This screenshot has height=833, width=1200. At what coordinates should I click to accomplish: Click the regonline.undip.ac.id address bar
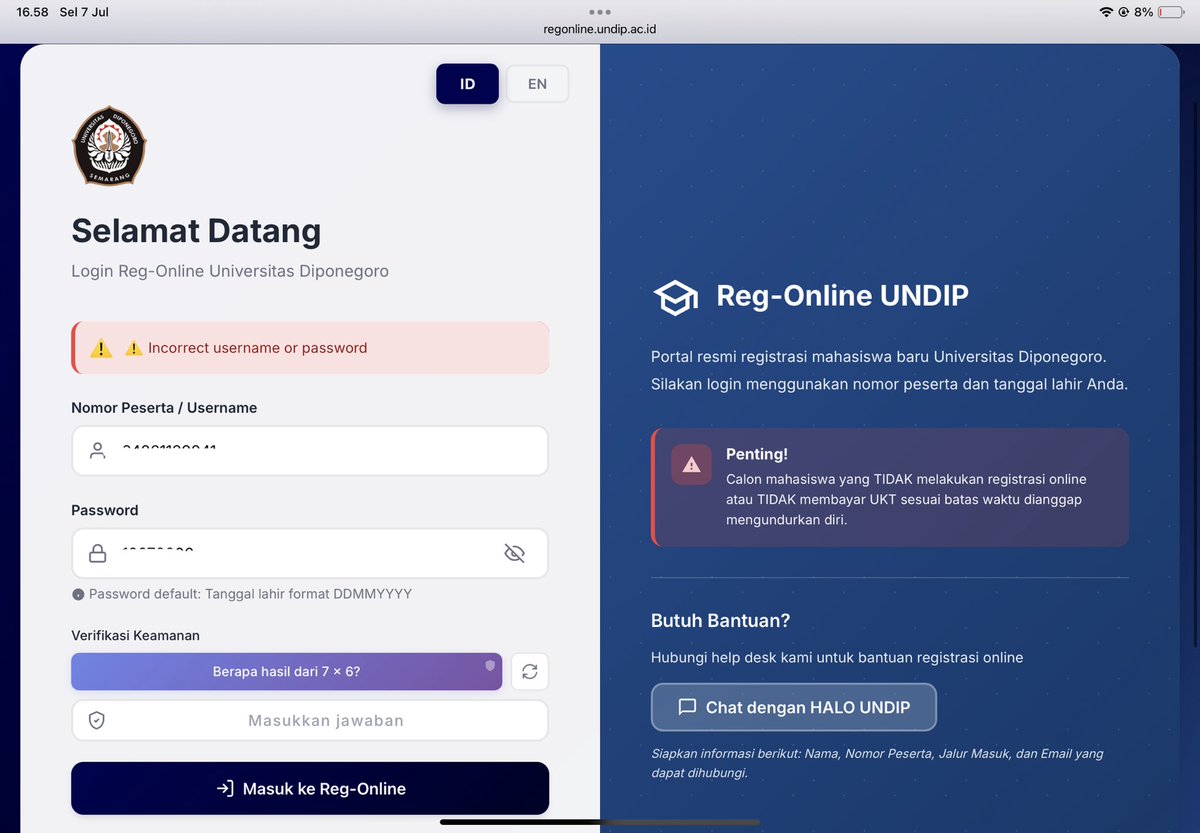(600, 29)
